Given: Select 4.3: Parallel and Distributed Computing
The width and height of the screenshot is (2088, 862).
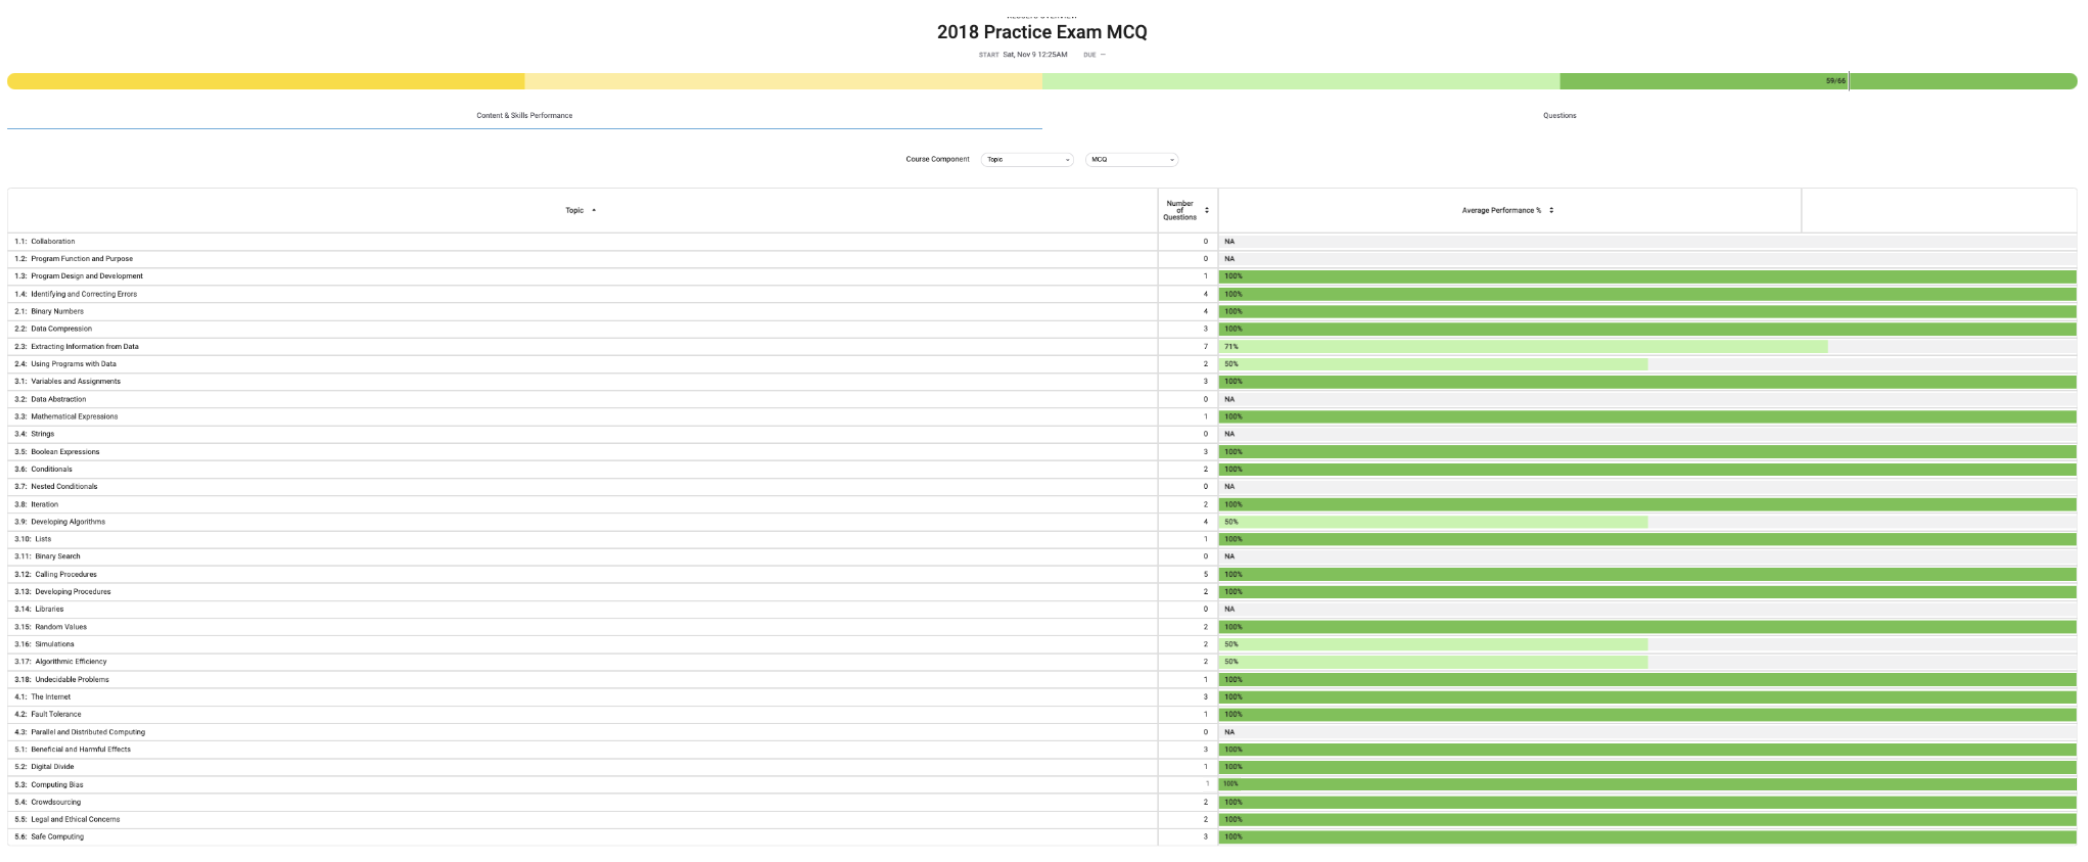Looking at the screenshot, I should (x=79, y=732).
